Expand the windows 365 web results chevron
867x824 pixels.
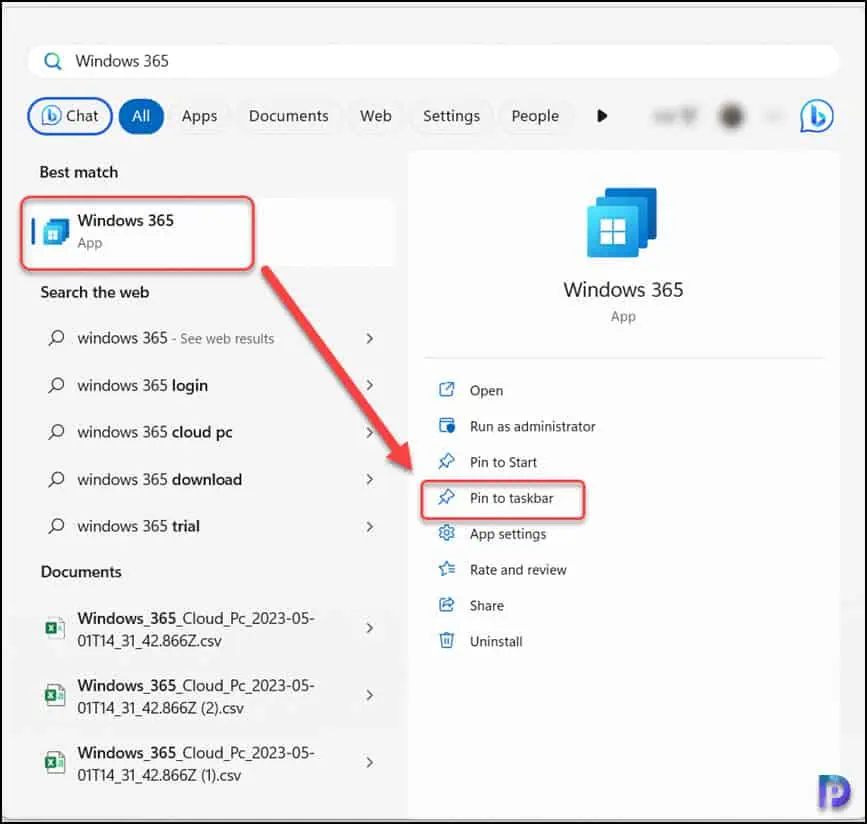click(x=369, y=338)
